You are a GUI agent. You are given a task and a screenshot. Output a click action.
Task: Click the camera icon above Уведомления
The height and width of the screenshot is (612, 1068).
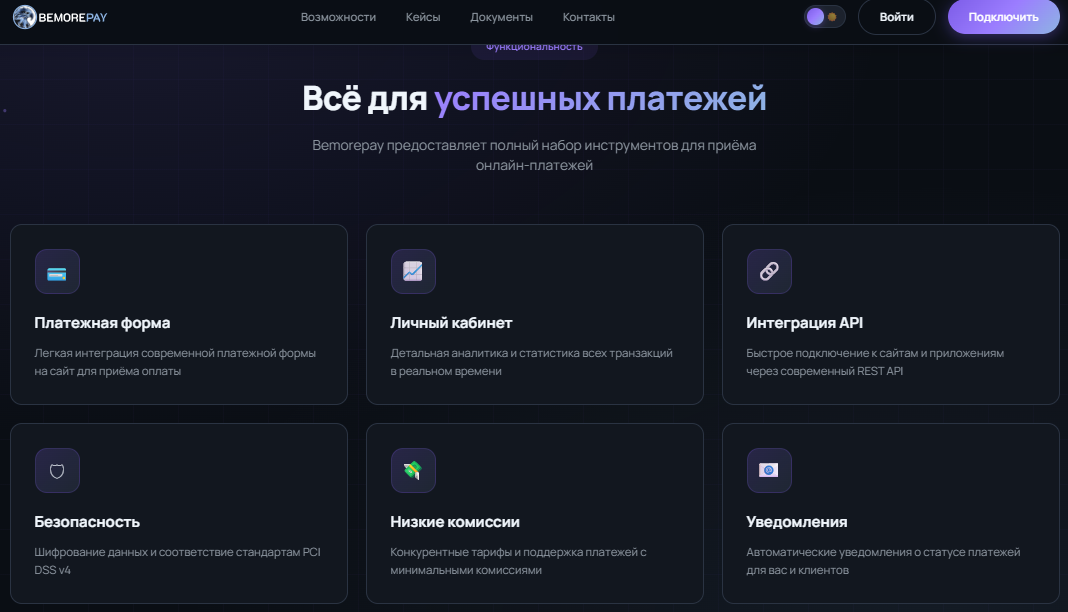(769, 470)
